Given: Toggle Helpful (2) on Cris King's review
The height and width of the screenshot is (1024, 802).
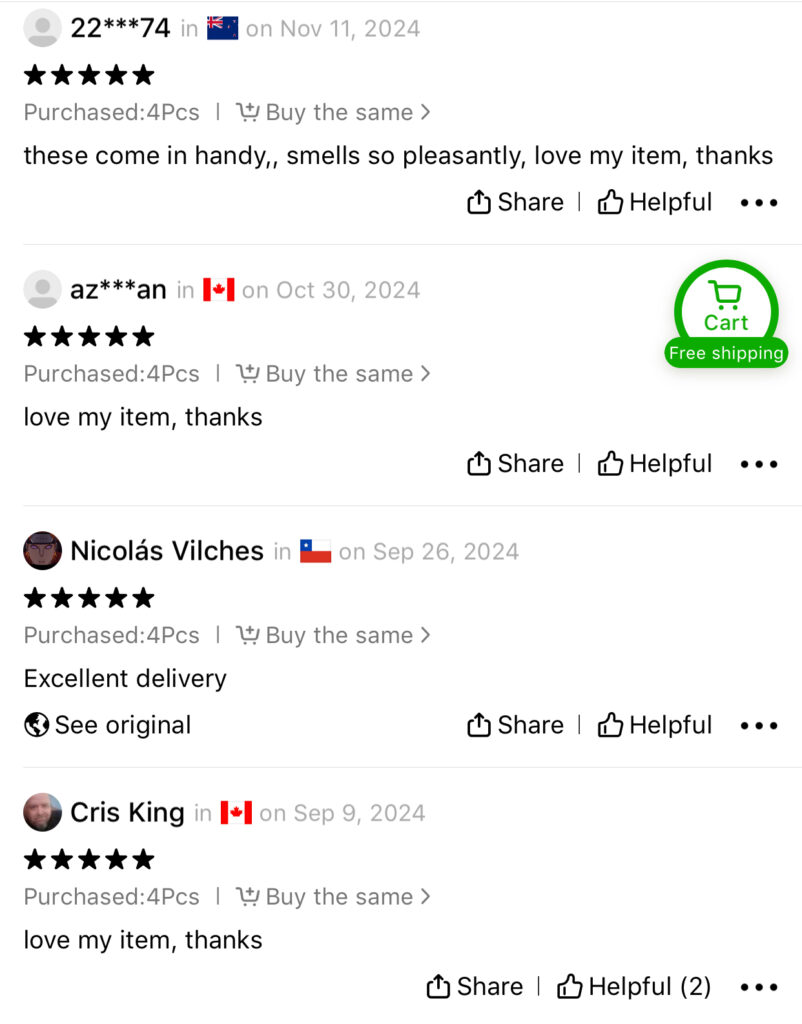Looking at the screenshot, I should pos(634,986).
